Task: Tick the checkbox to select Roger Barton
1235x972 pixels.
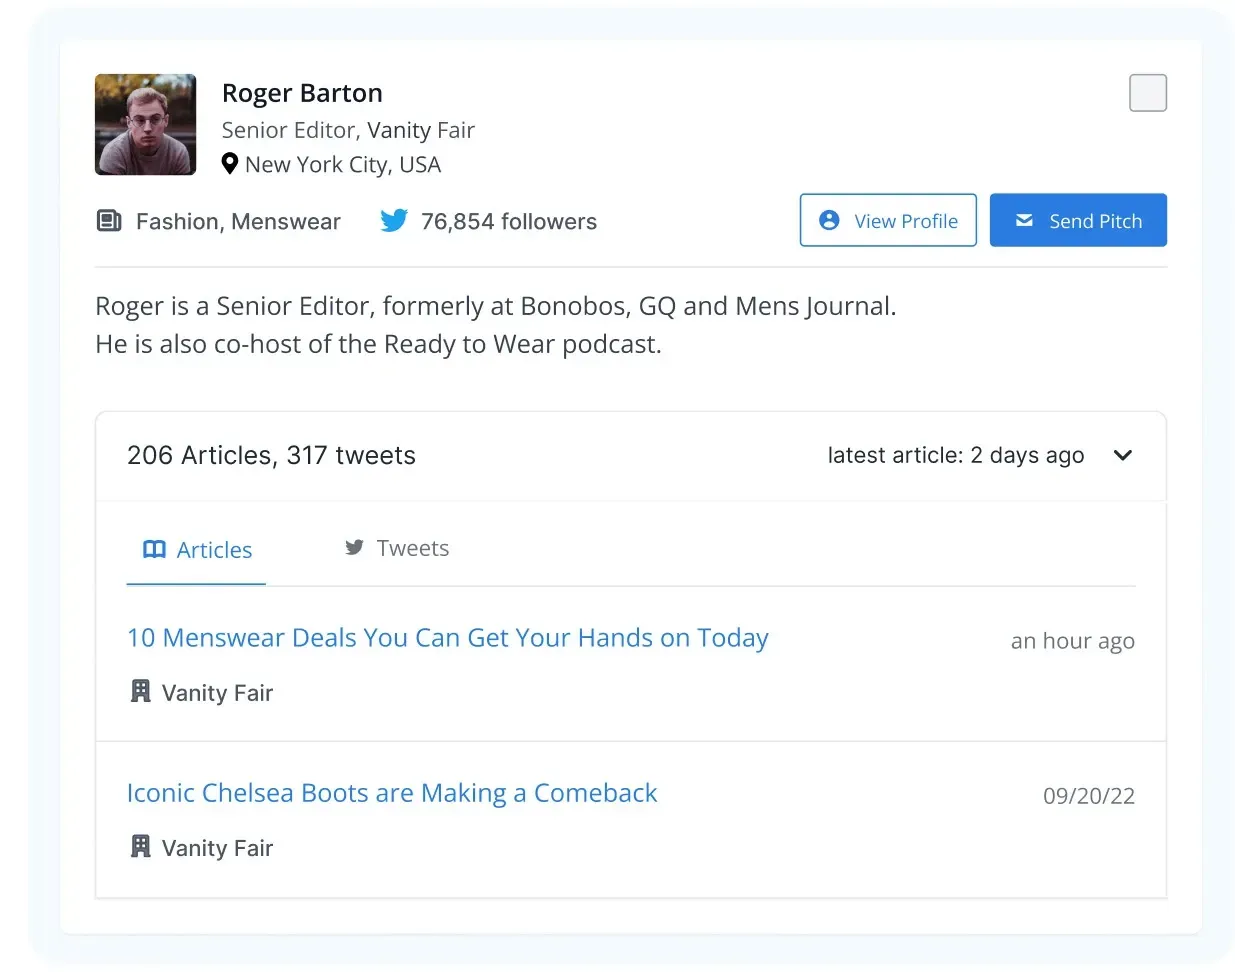Action: coord(1147,93)
